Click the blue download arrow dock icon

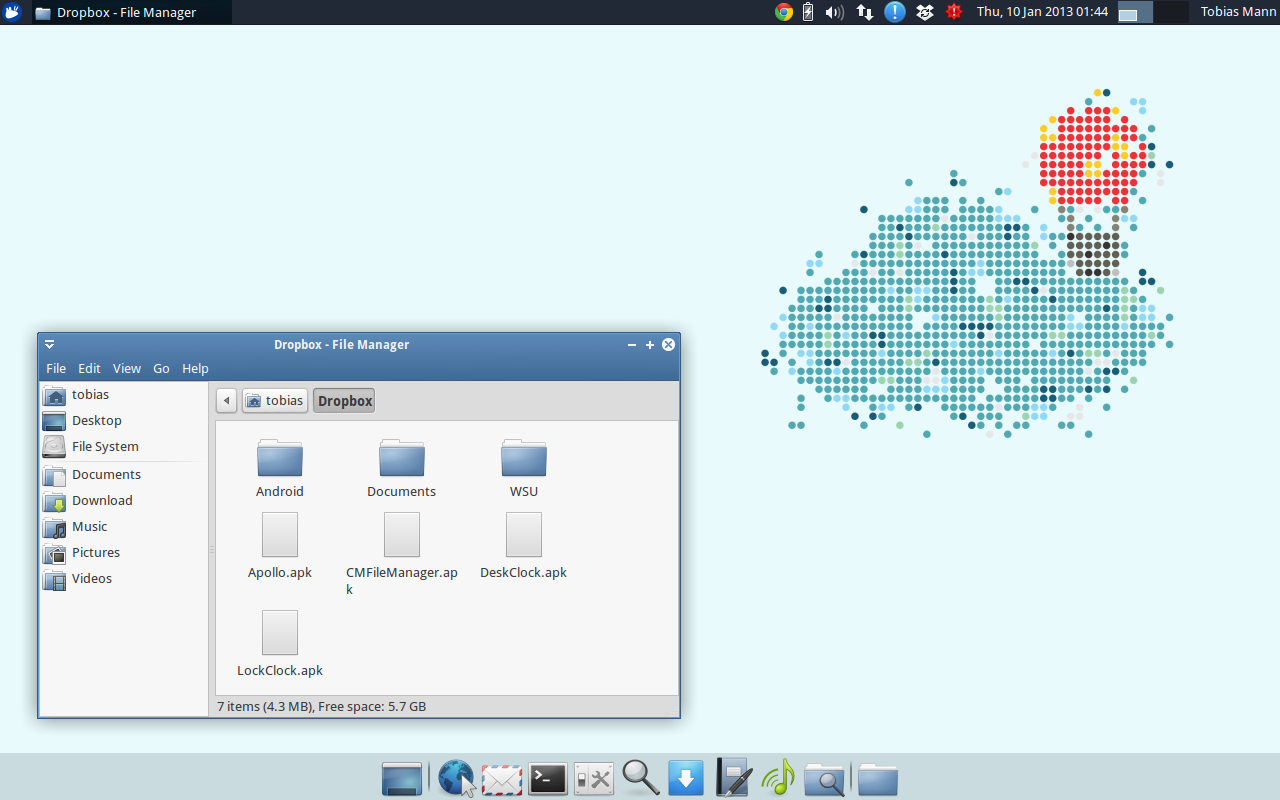click(x=686, y=778)
